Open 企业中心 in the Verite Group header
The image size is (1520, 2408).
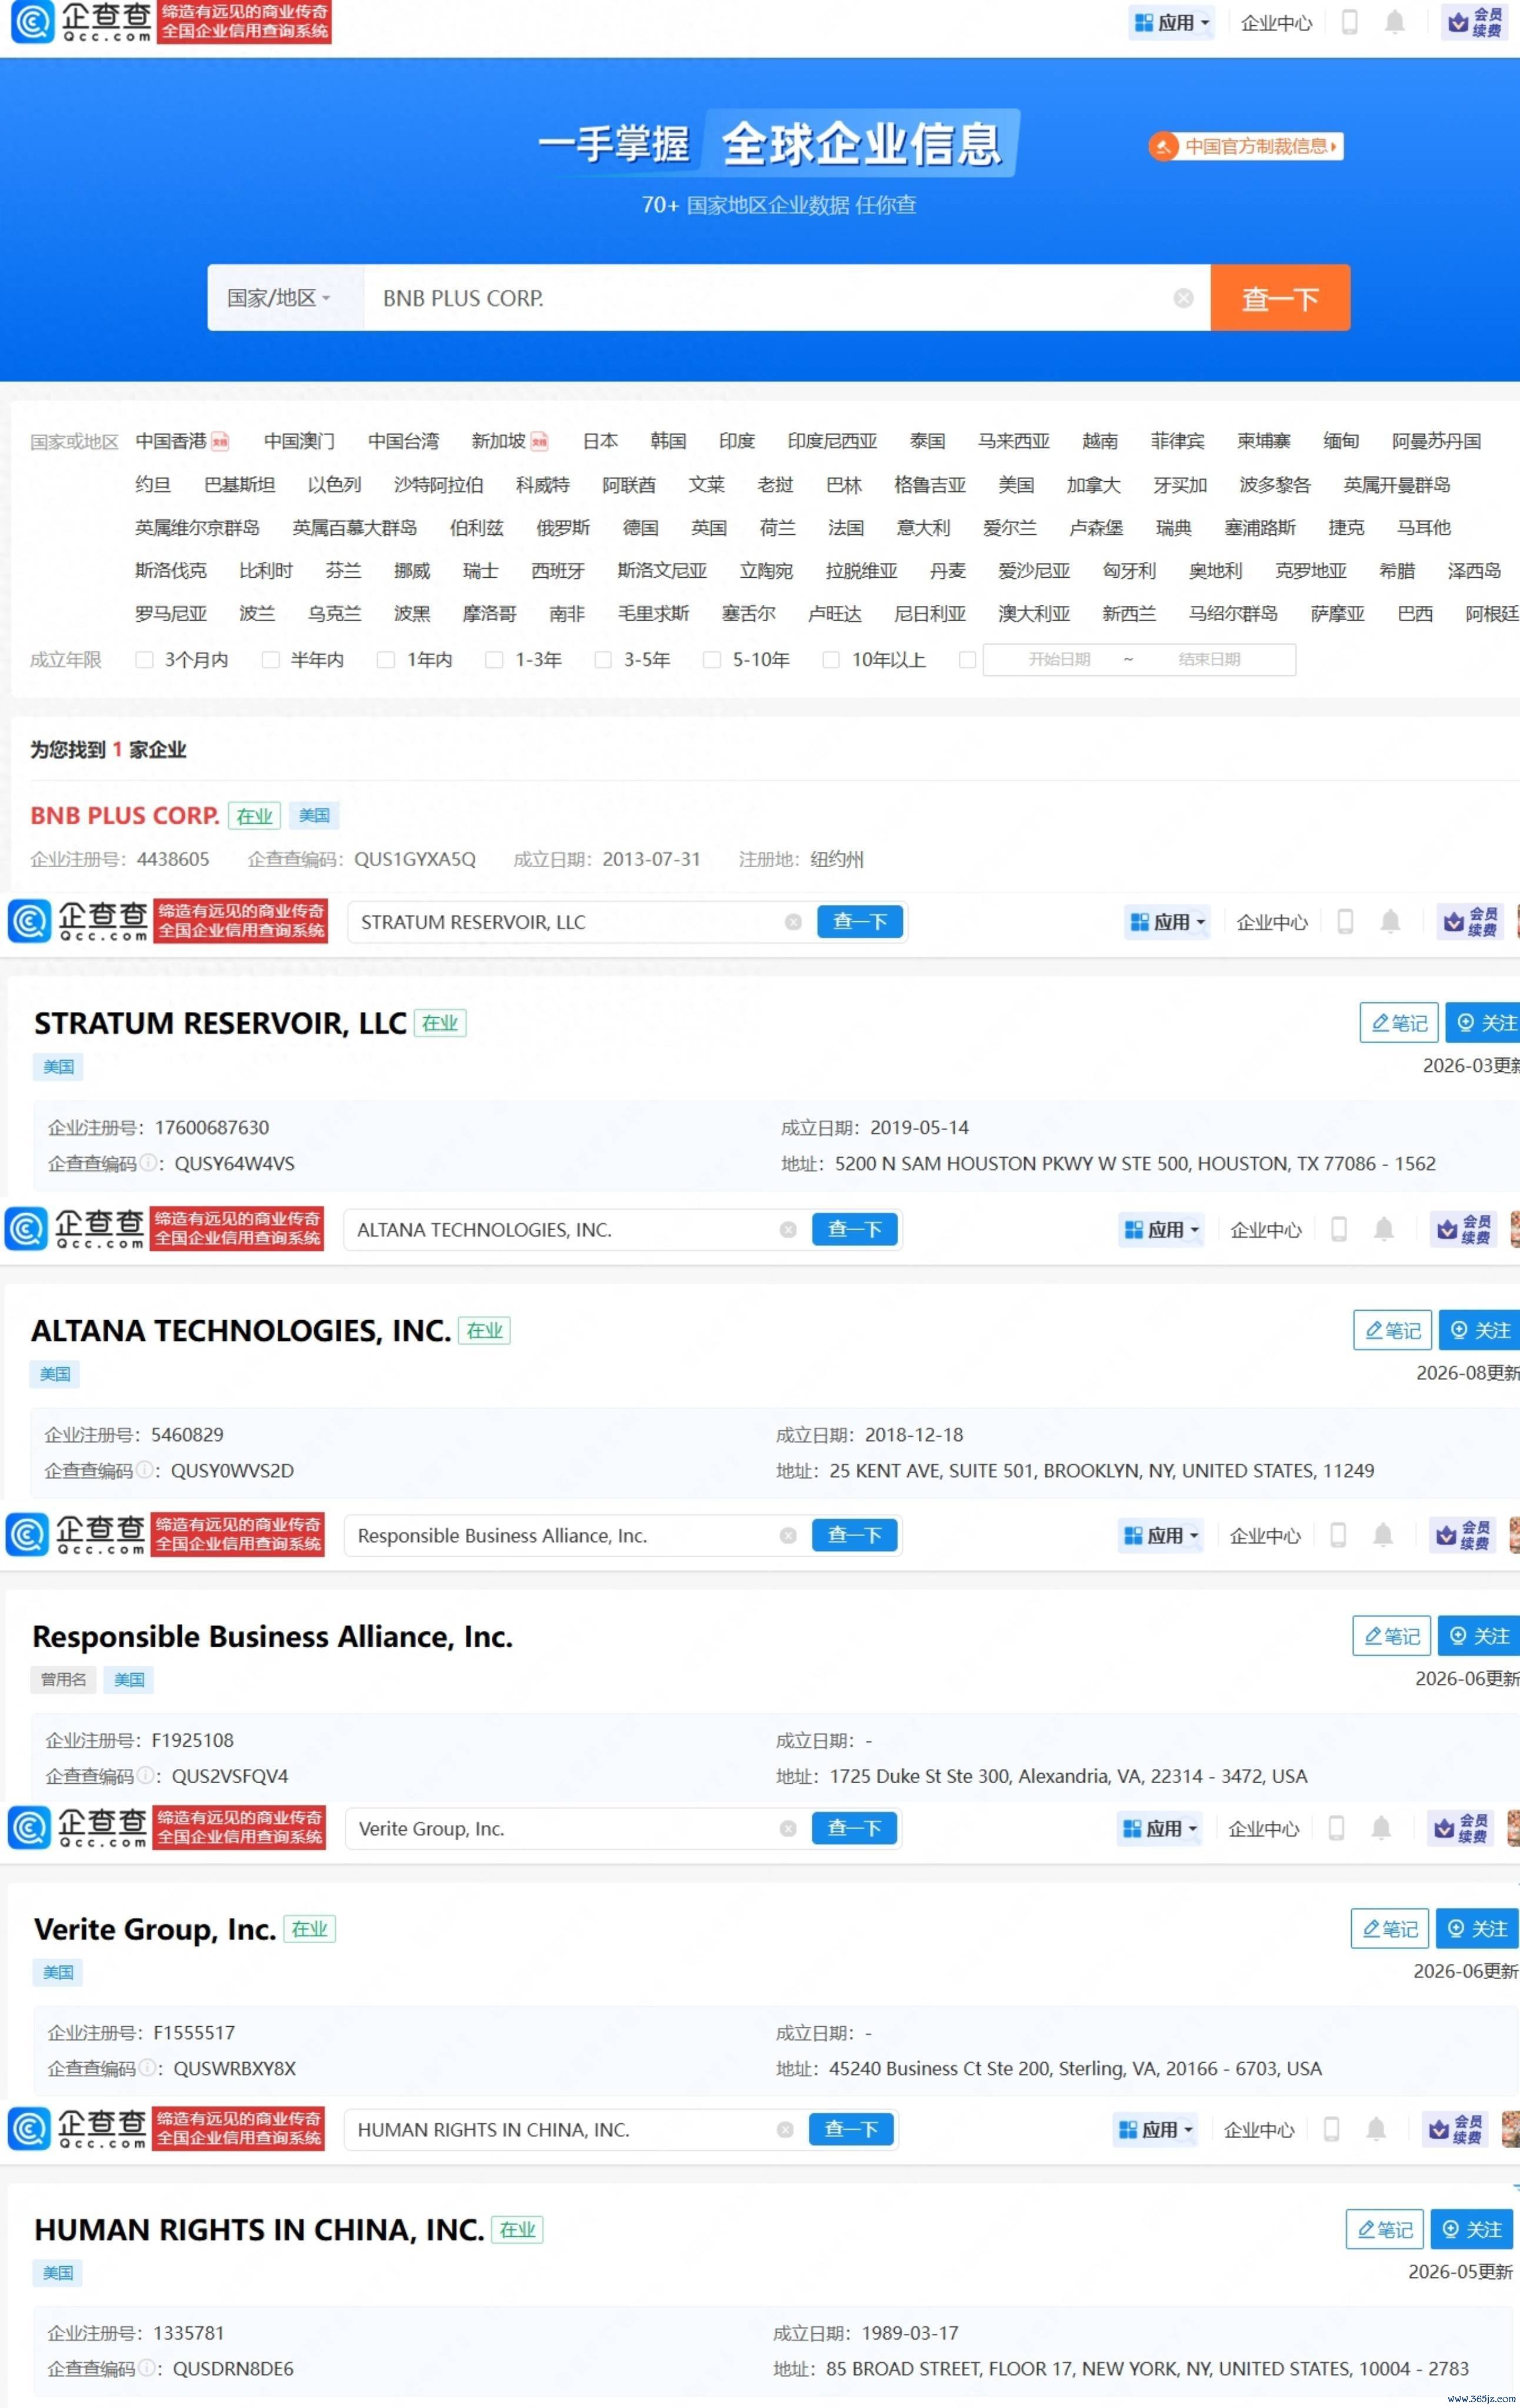coord(1264,1829)
